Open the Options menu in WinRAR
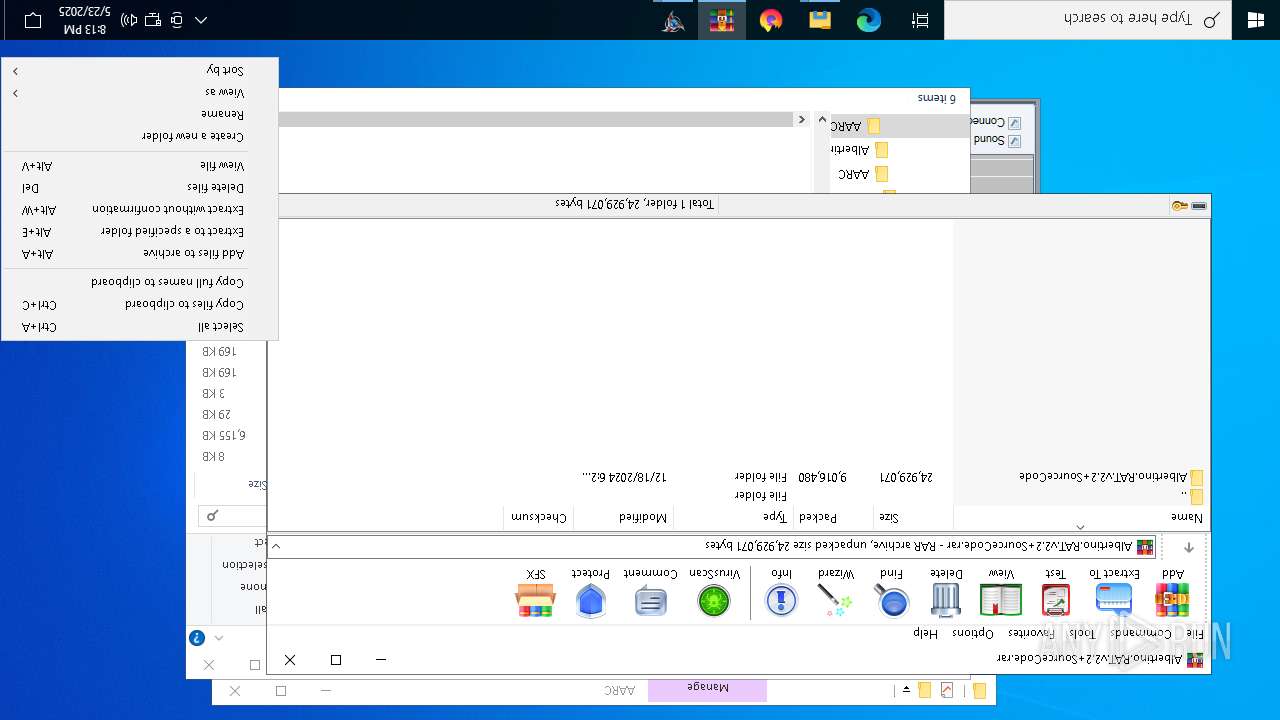 [973, 633]
